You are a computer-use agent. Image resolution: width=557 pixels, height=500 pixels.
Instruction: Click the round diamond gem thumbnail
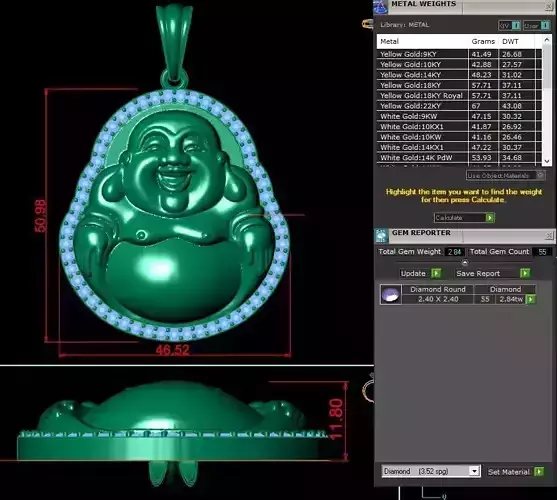[x=390, y=294]
